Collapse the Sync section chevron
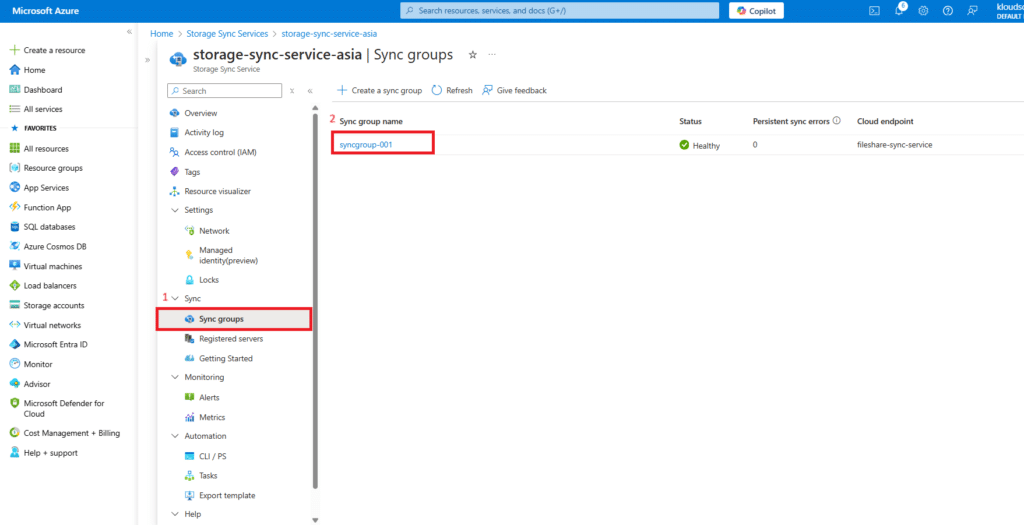 (175, 299)
